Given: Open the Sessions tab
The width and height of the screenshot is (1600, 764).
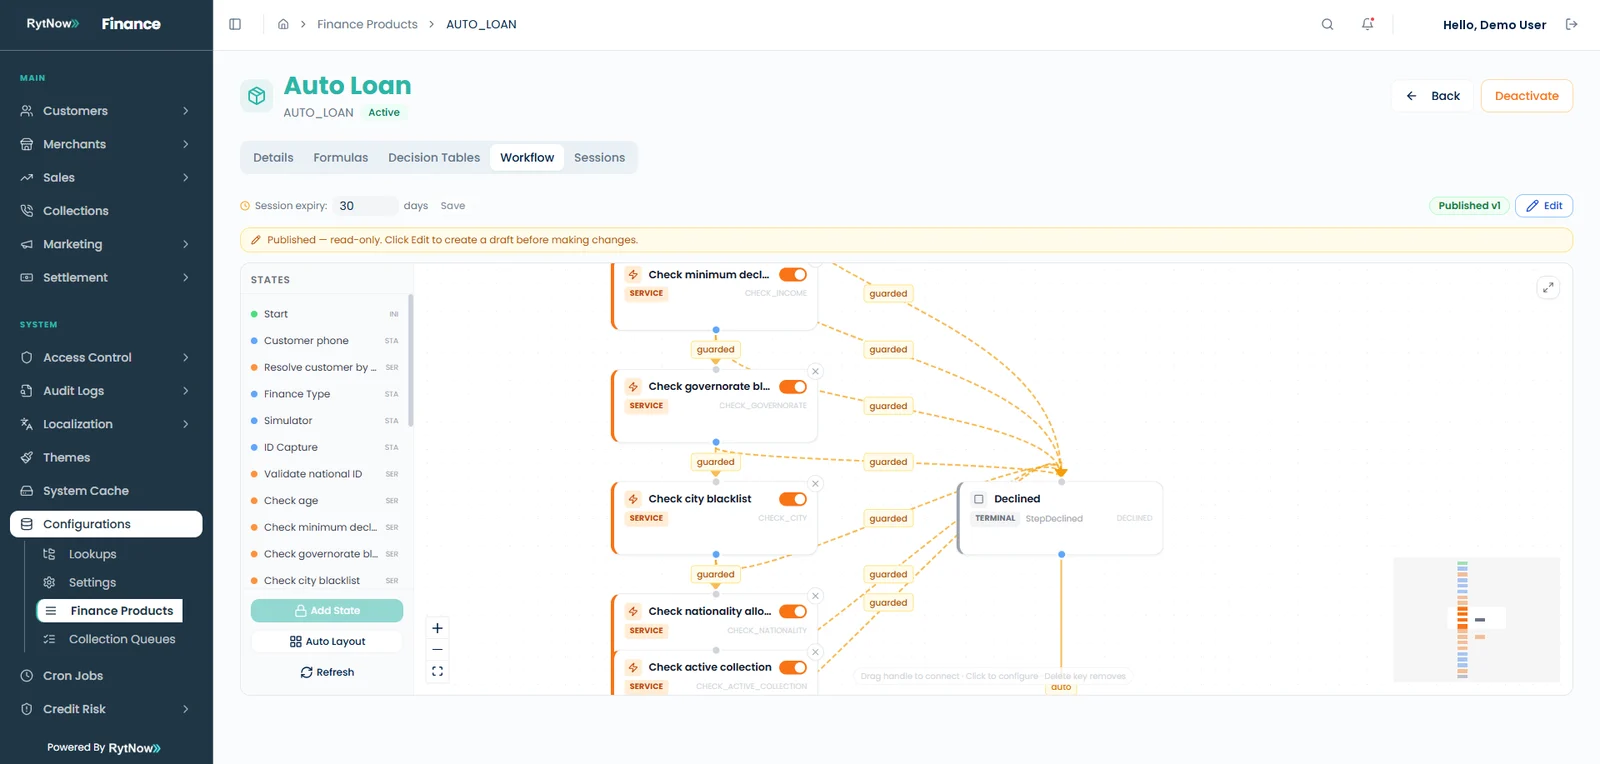Looking at the screenshot, I should tap(599, 158).
